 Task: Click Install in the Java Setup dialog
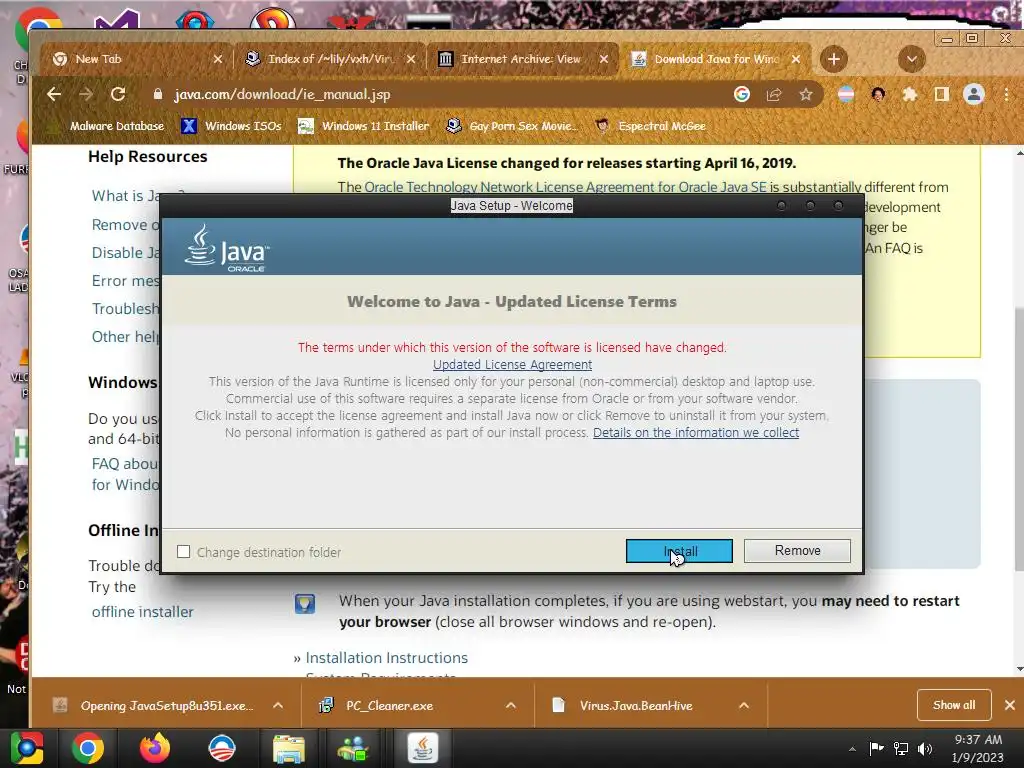coord(679,551)
